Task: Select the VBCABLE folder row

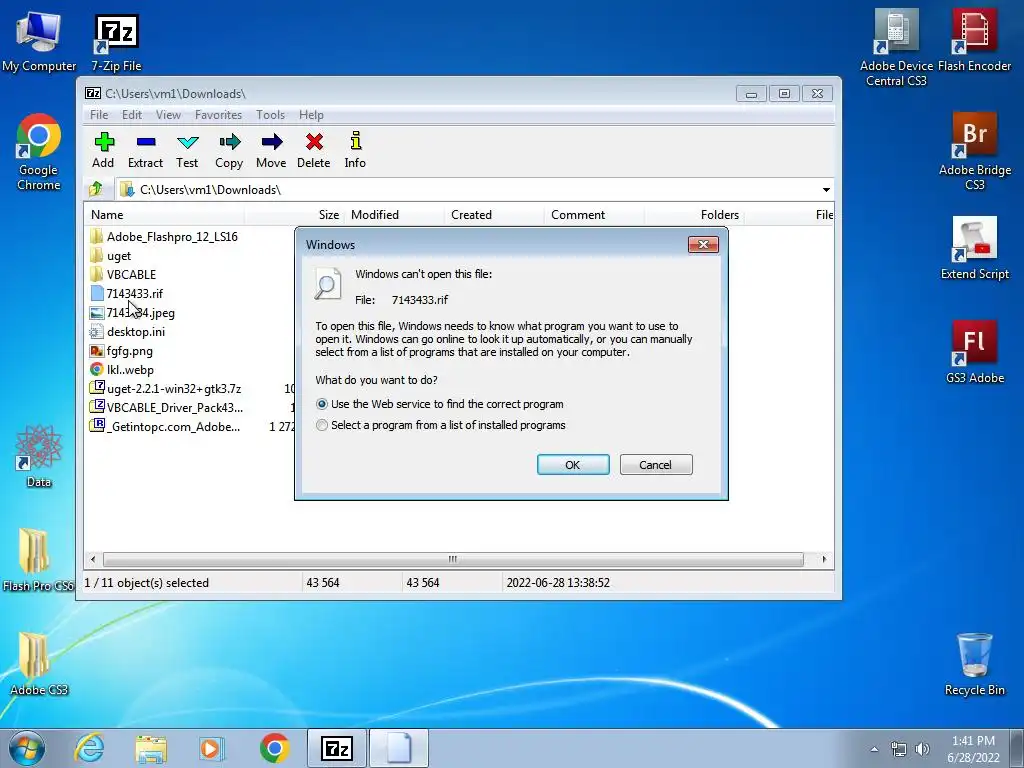Action: click(x=131, y=275)
